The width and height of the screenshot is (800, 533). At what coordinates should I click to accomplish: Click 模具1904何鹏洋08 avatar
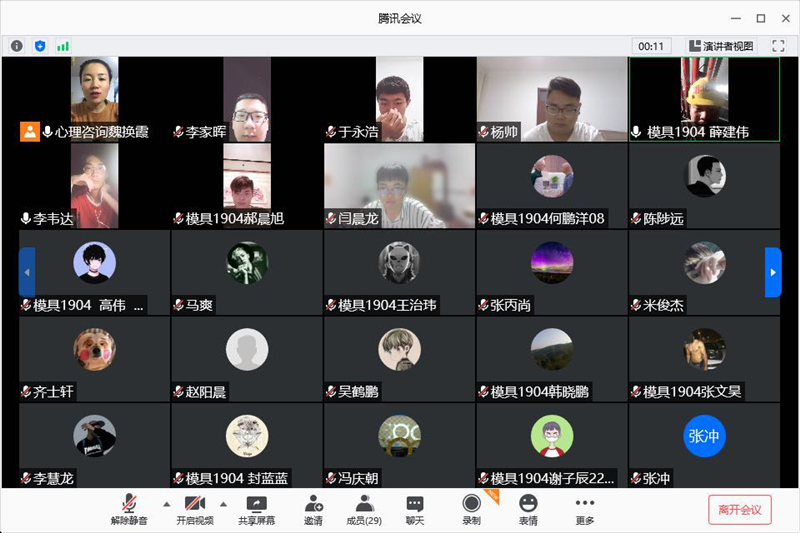pyautogui.click(x=552, y=176)
